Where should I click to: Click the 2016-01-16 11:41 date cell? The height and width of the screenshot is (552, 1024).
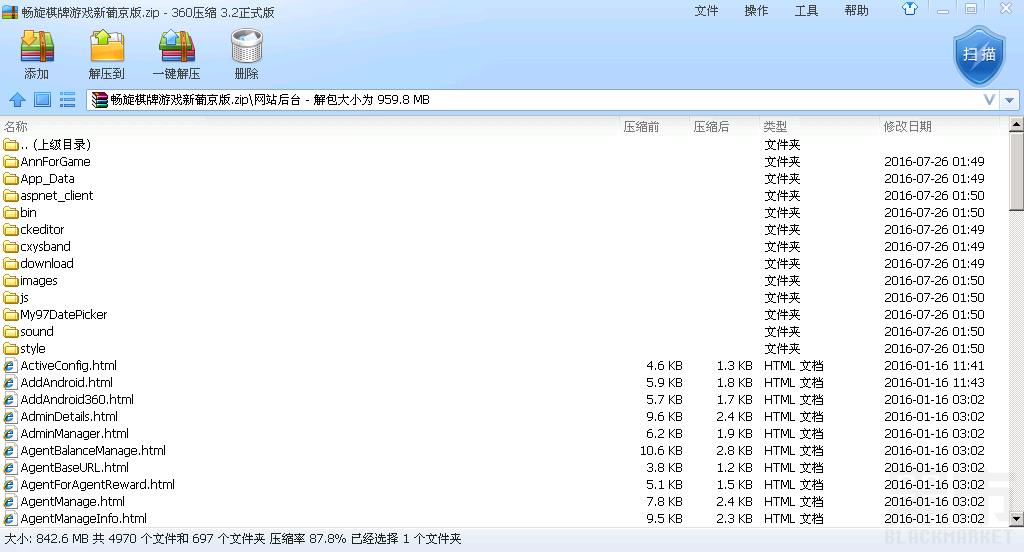[x=934, y=365]
